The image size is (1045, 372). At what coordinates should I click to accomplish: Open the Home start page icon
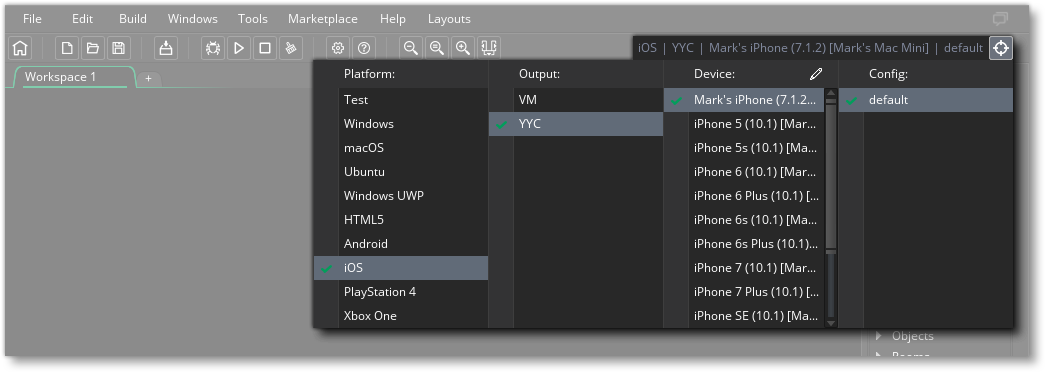pos(21,48)
